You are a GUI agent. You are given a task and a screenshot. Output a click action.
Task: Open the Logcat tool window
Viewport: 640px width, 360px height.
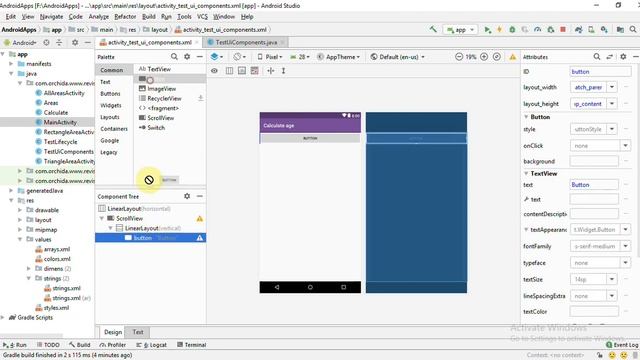(152, 345)
